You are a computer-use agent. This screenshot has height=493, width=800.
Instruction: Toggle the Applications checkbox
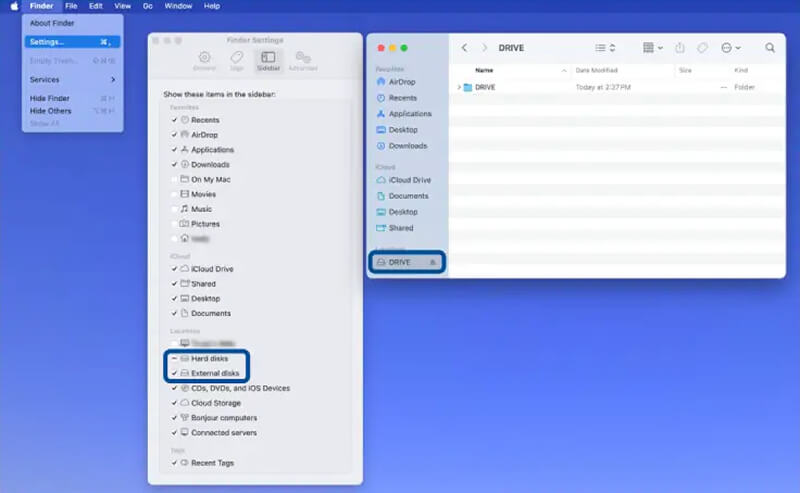pos(174,150)
